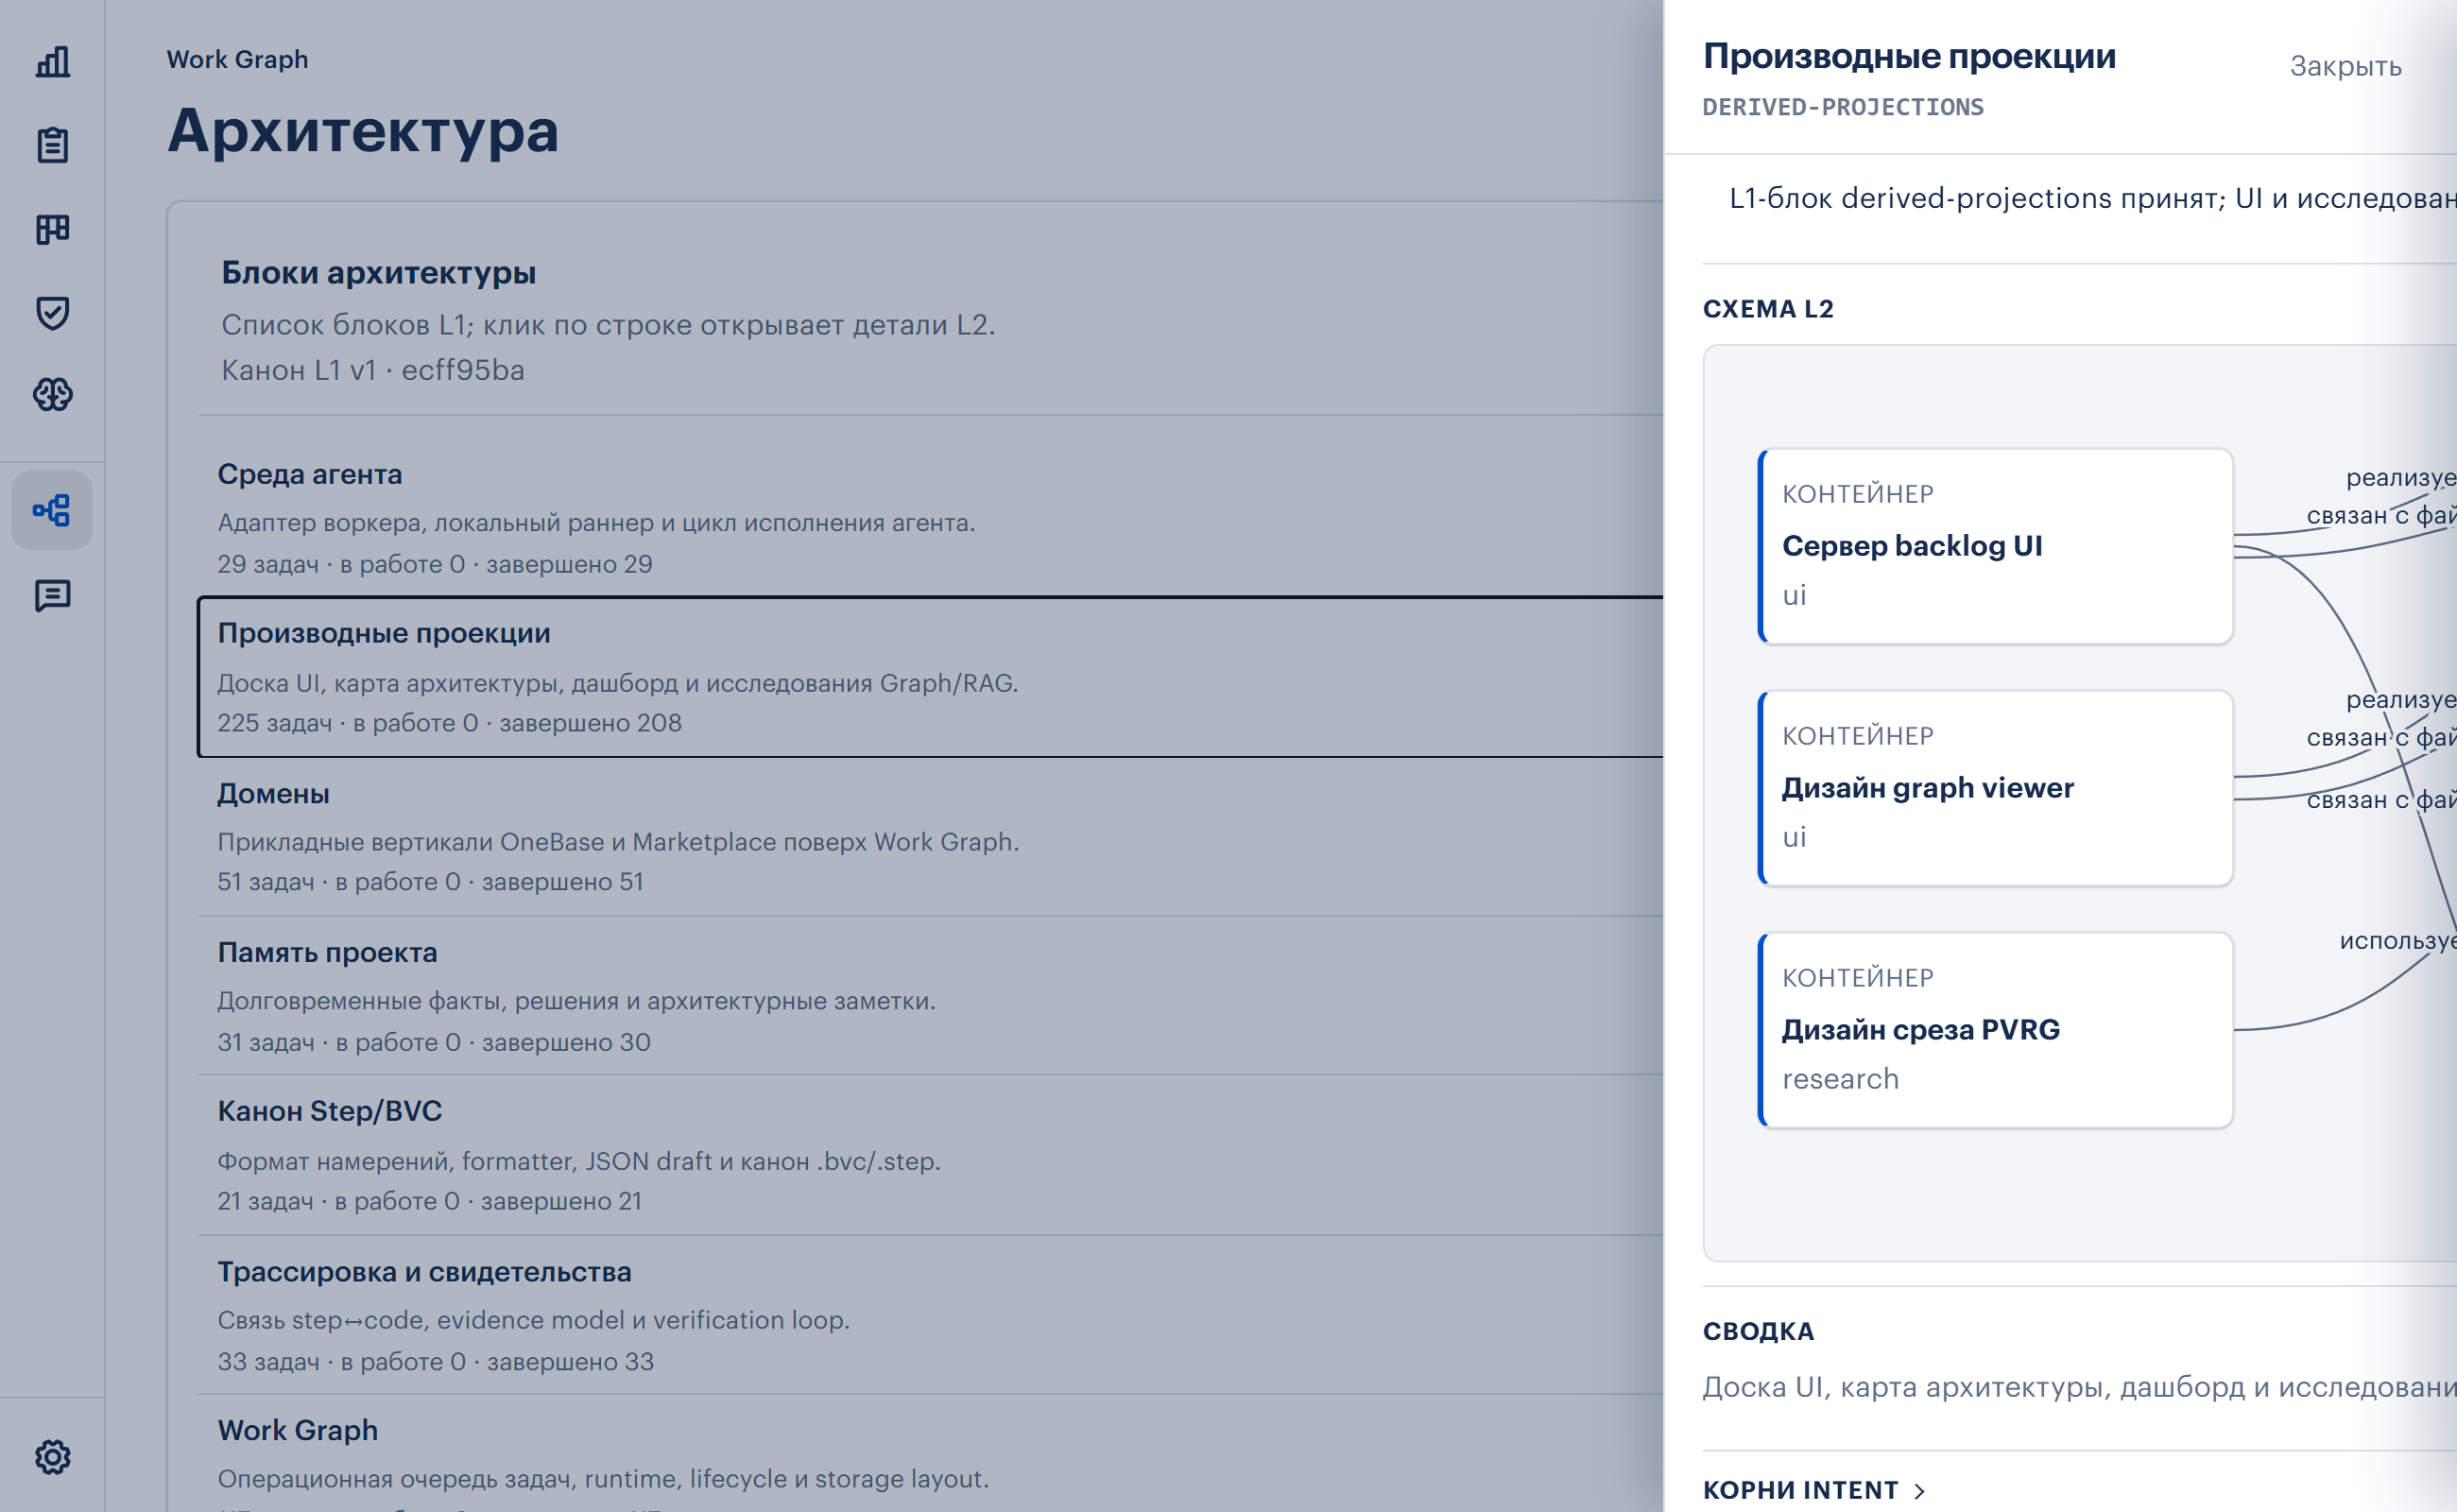Click '225 задач · в работе 0 · завершено 208'

point(450,723)
